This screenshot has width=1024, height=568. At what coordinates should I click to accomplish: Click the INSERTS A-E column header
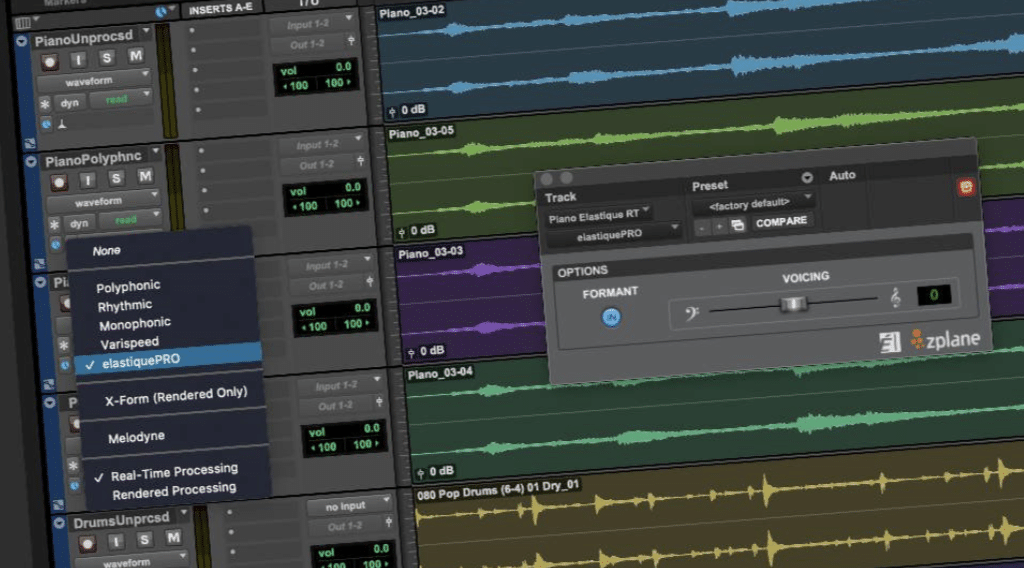220,9
